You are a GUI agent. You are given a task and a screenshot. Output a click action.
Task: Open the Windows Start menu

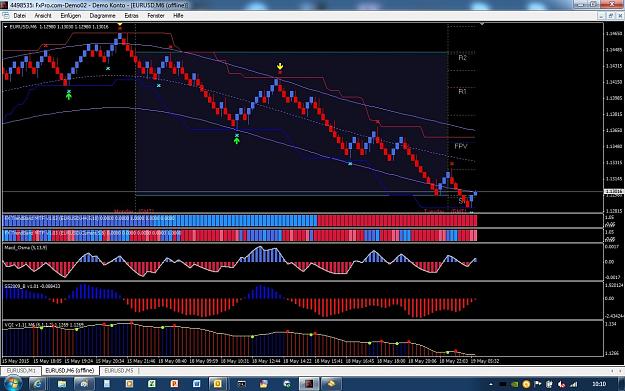coord(12,384)
